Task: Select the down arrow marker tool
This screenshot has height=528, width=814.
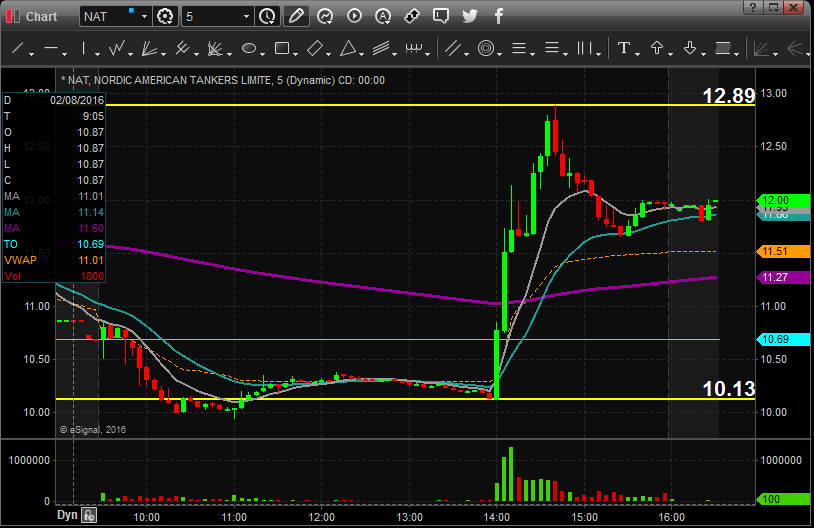Action: pos(690,49)
